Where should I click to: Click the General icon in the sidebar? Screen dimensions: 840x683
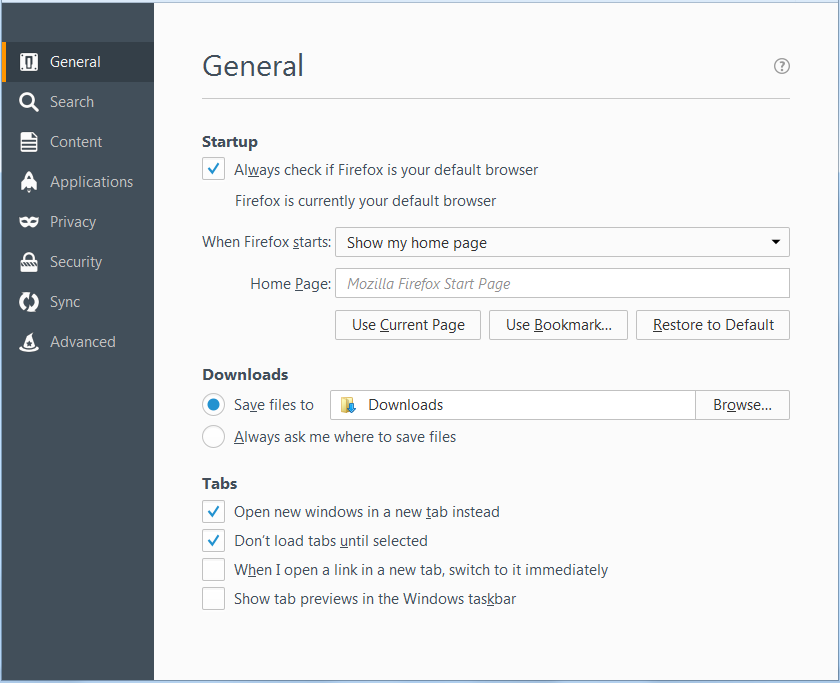pos(29,62)
